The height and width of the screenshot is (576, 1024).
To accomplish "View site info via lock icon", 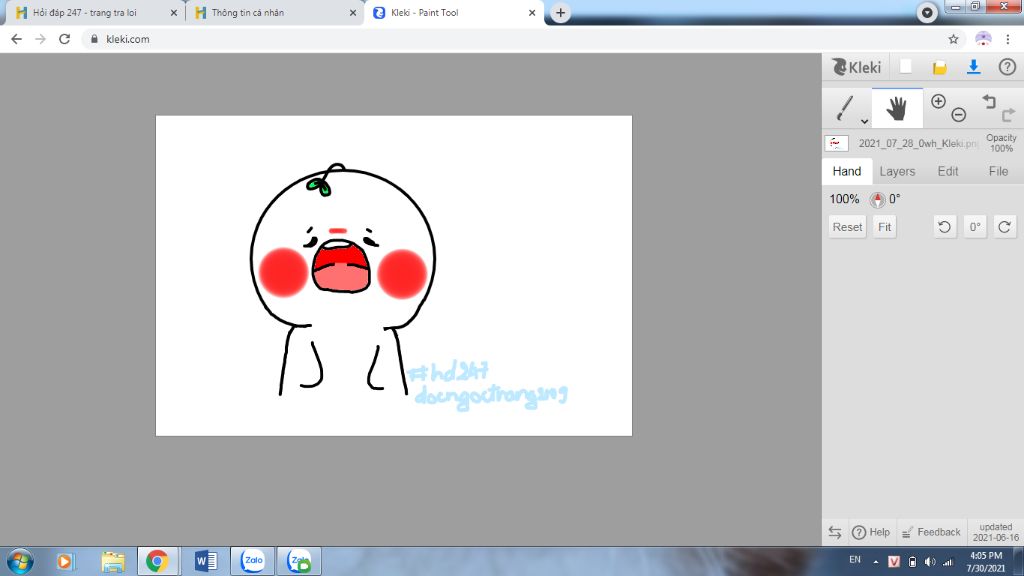I will pos(94,39).
